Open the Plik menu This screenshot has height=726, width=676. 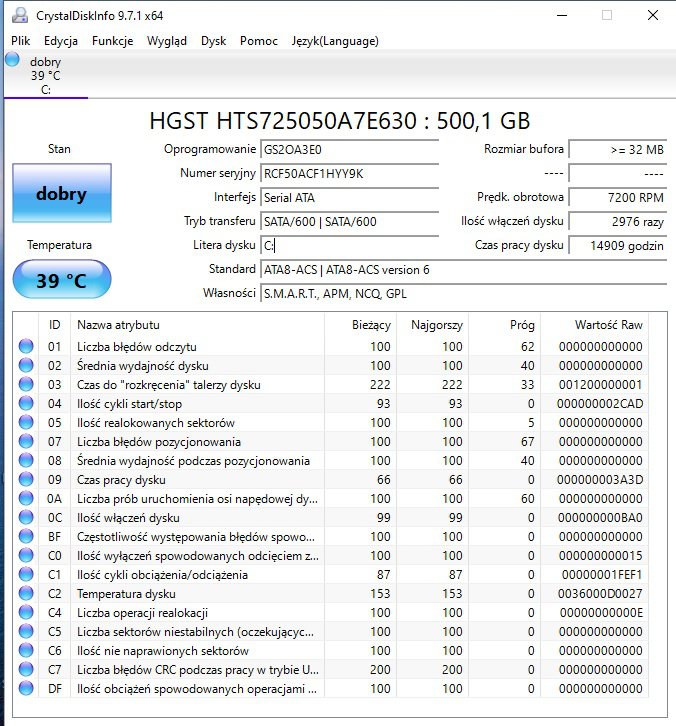(x=21, y=41)
